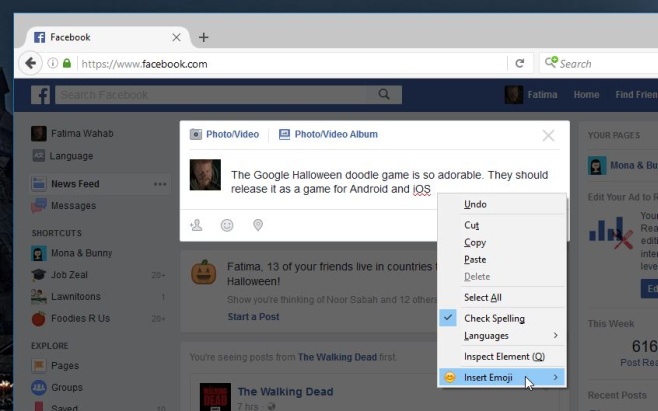The image size is (658, 411).
Task: Click the Language label in sidebar
Action: coord(71,156)
